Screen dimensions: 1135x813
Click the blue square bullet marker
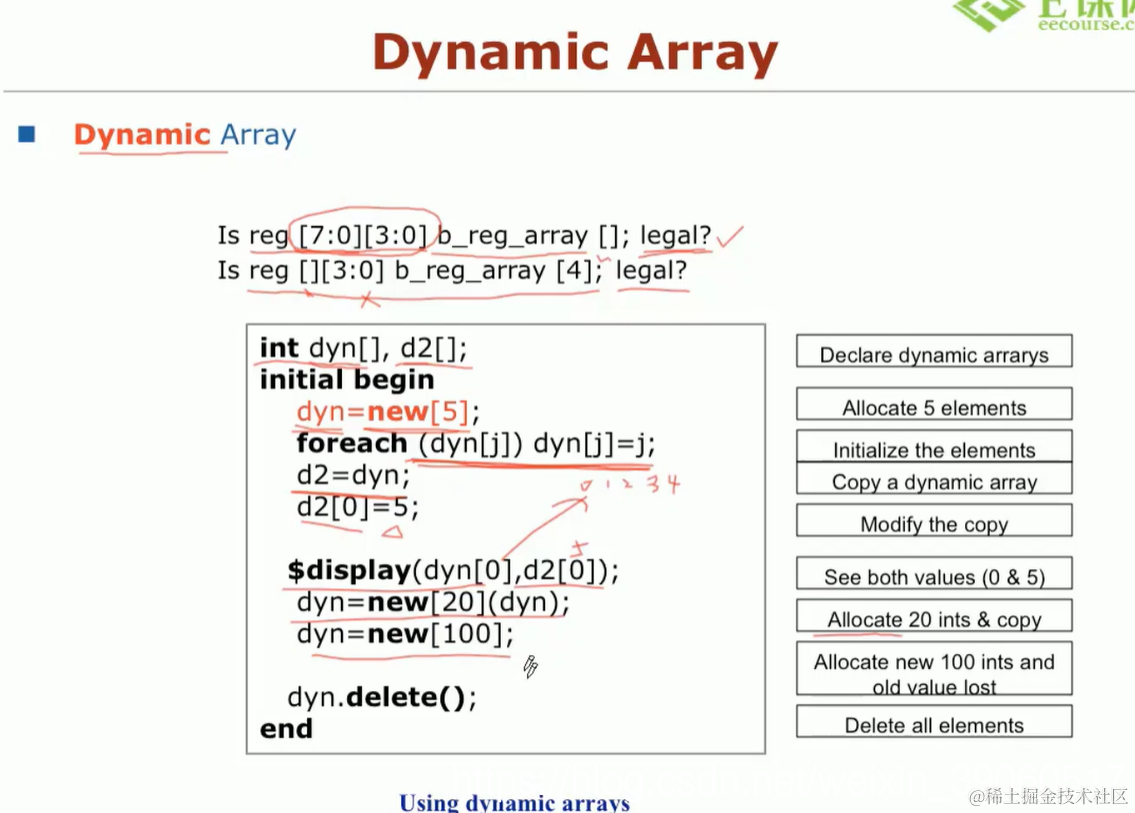point(27,134)
